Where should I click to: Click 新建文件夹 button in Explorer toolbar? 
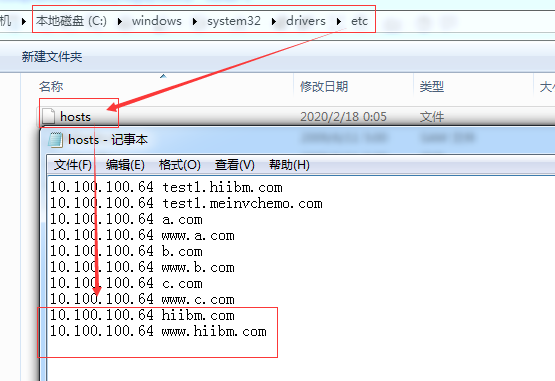tap(52, 57)
